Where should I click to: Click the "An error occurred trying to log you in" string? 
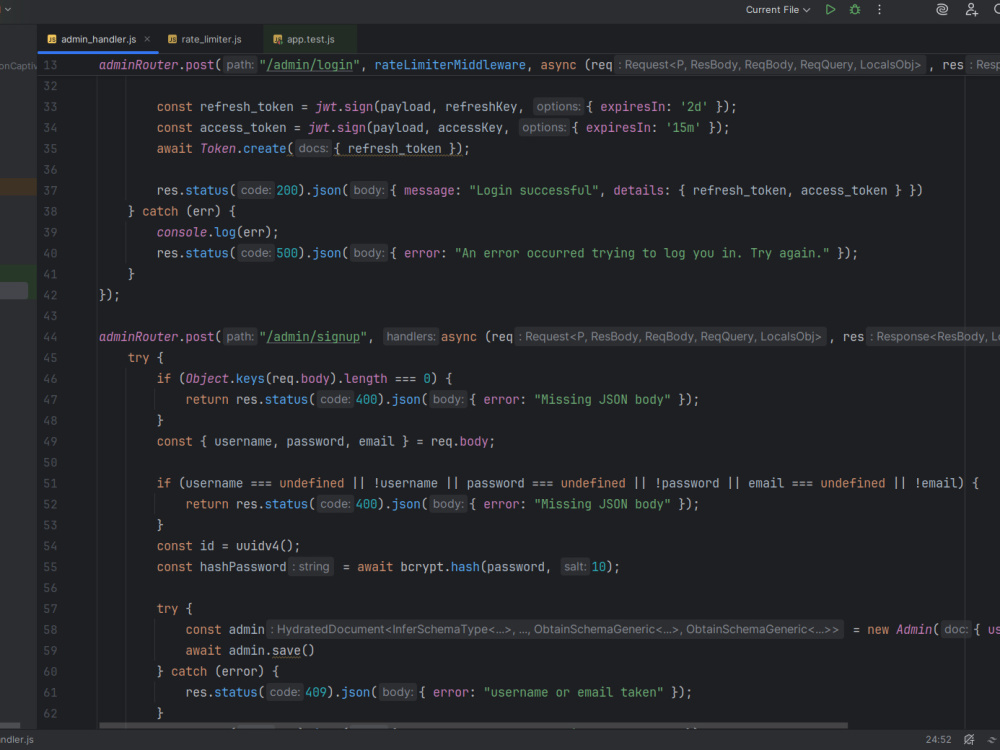[x=642, y=253]
